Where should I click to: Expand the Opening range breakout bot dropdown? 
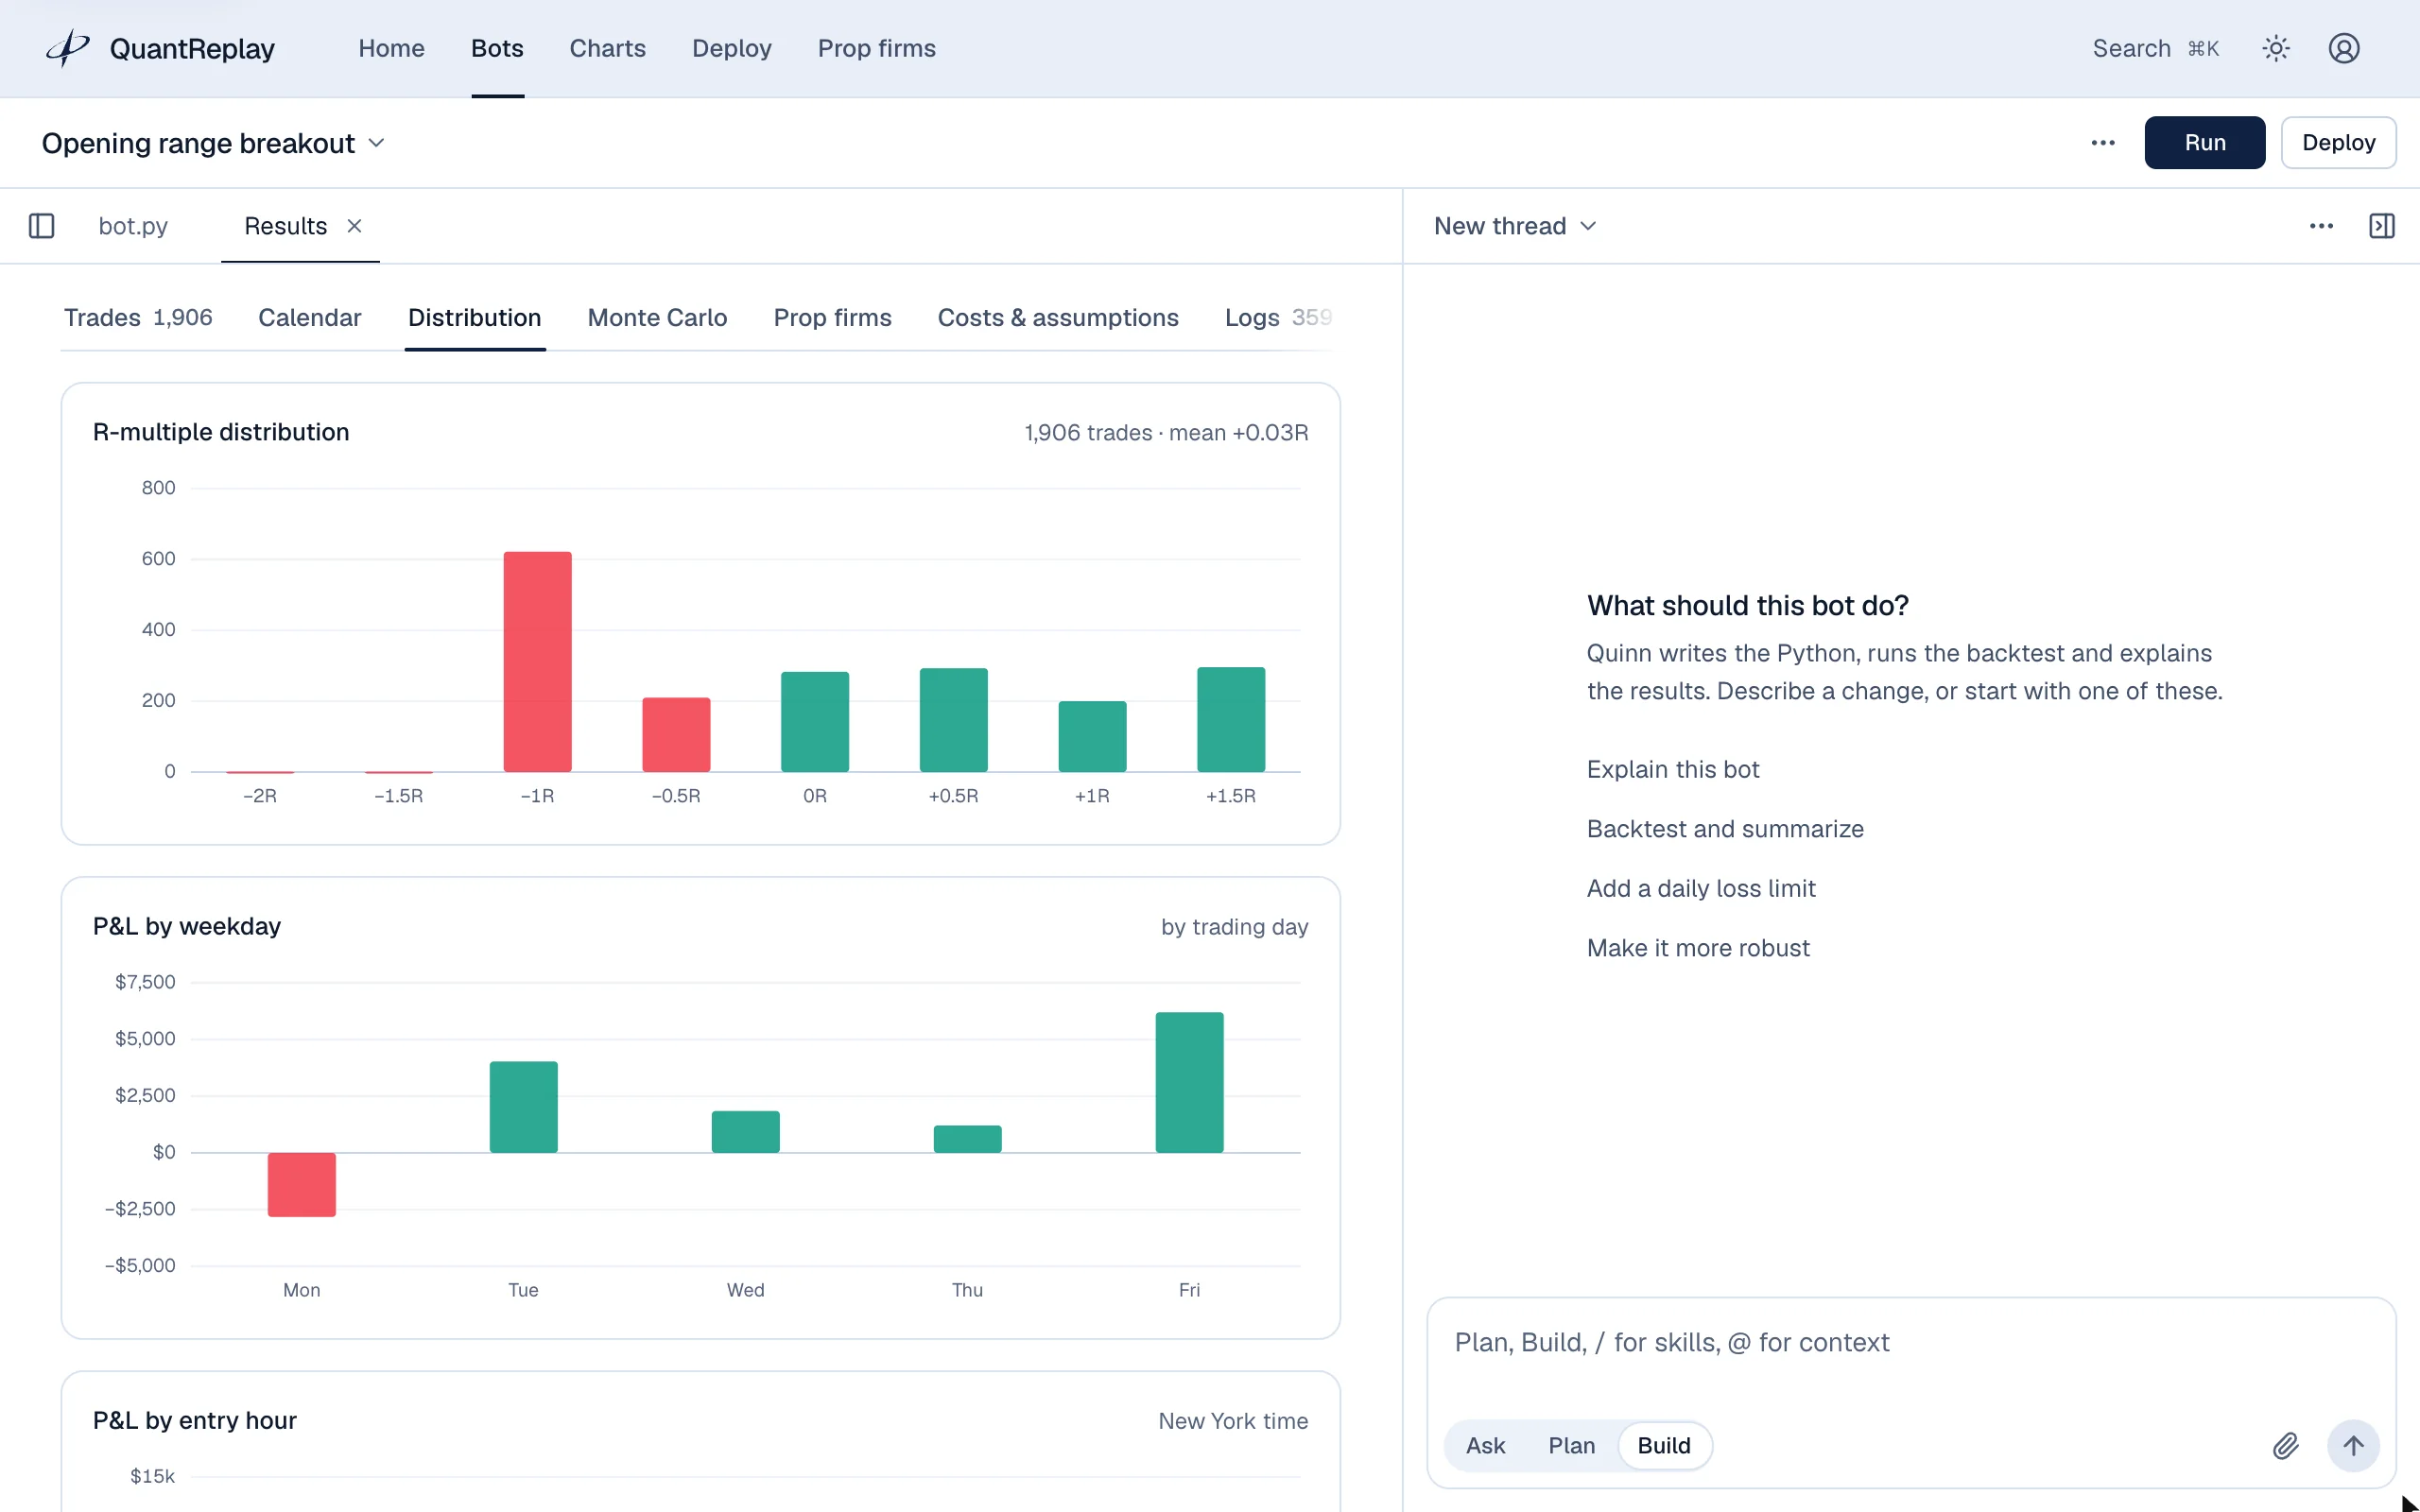[x=213, y=143]
